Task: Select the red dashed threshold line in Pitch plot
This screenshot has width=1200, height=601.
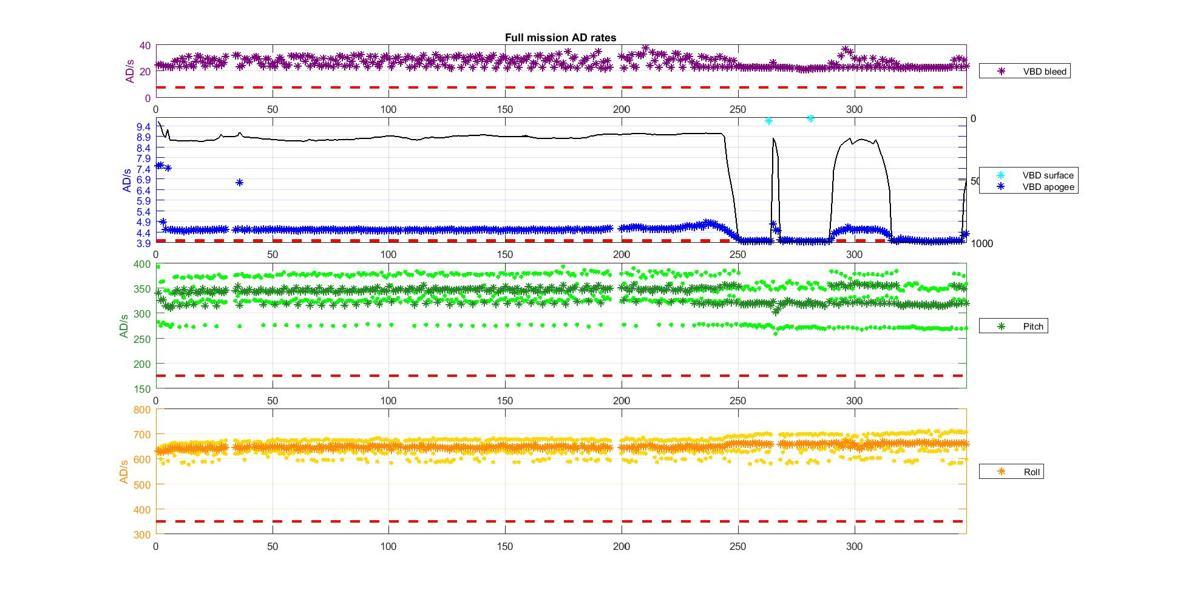Action: 560,376
